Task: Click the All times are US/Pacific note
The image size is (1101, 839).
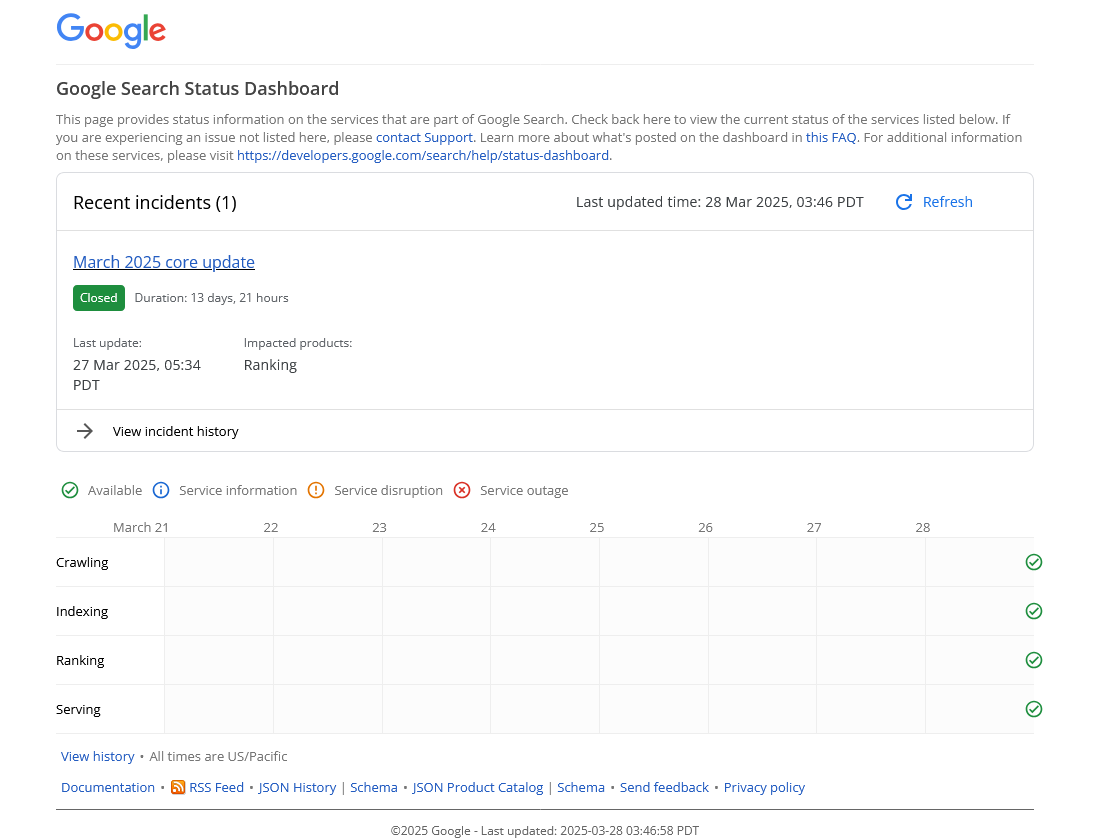Action: [218, 756]
